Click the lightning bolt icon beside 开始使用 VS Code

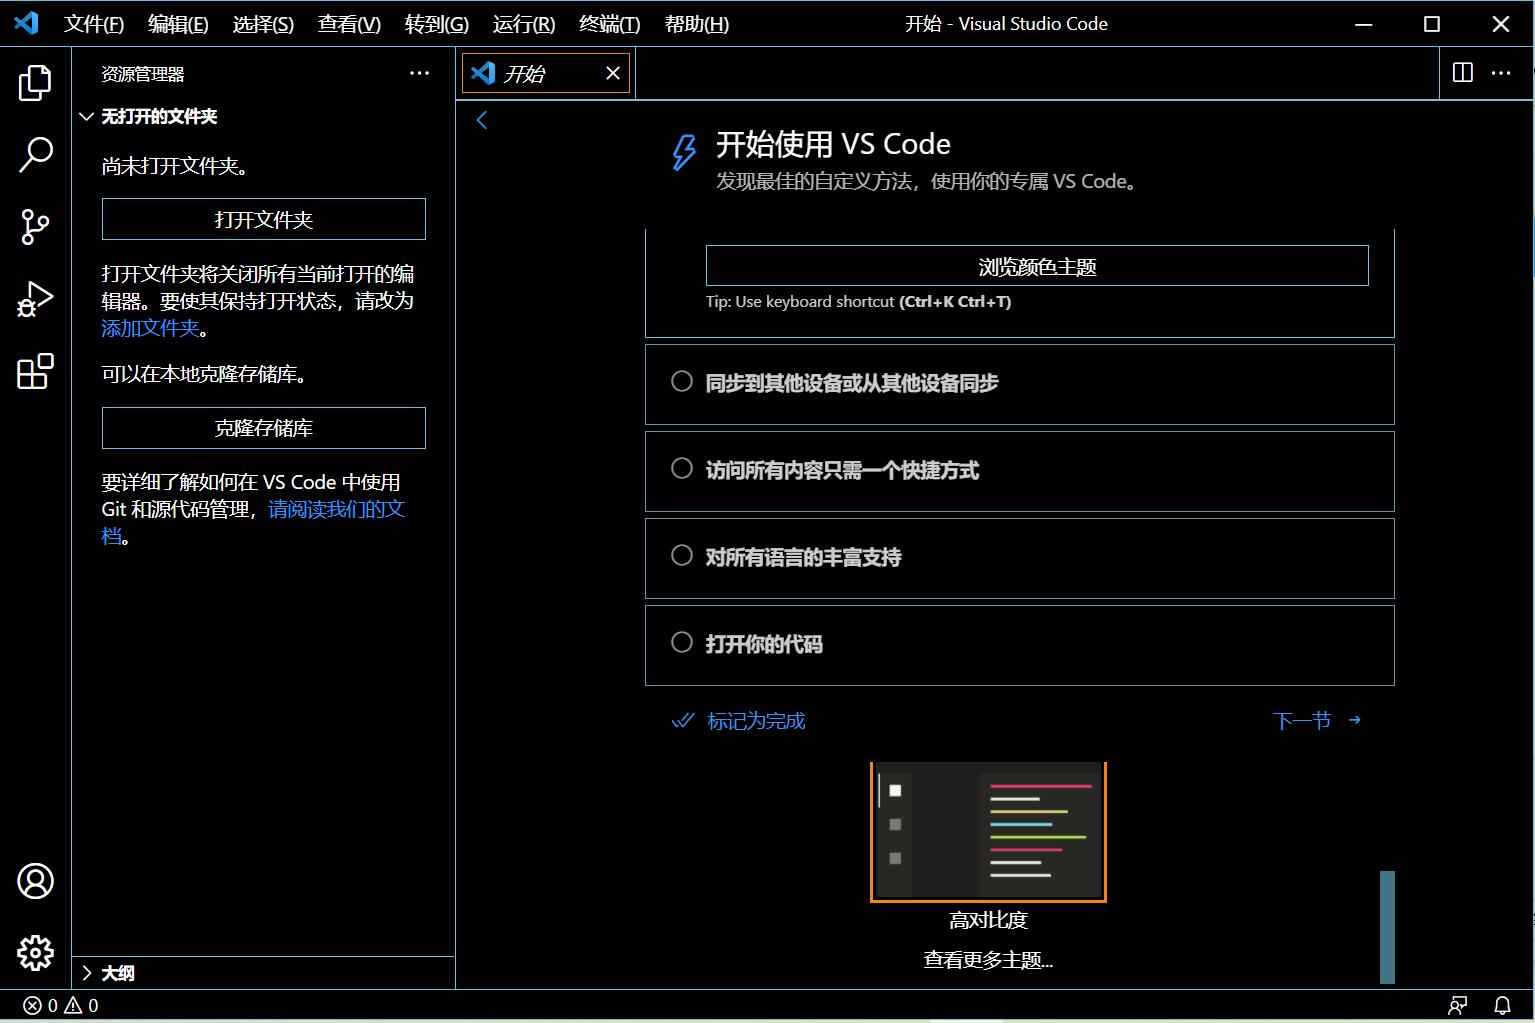coord(684,152)
